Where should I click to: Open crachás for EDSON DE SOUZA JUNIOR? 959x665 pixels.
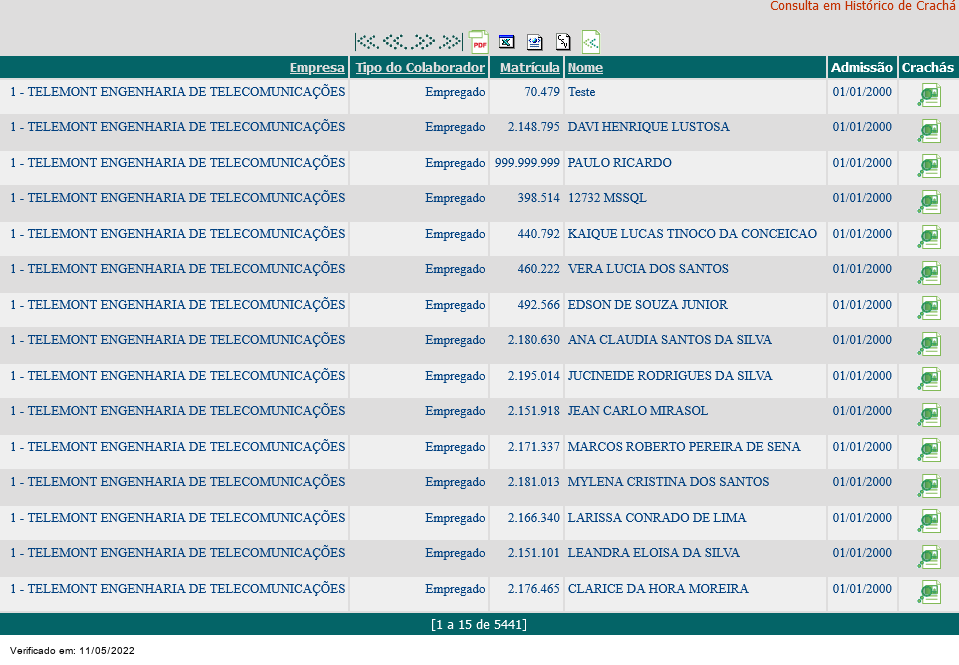(928, 309)
